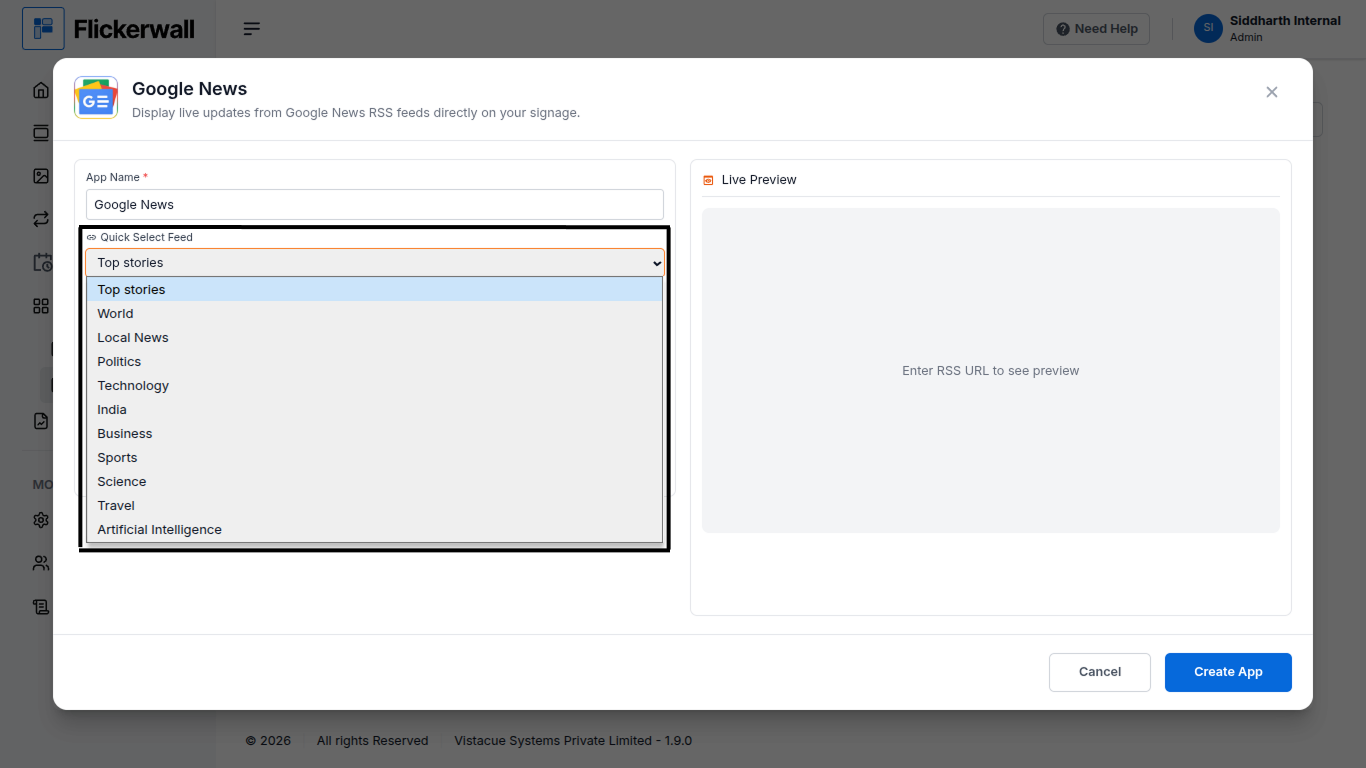
Task: Open the users people icon in sidebar
Action: (41, 563)
